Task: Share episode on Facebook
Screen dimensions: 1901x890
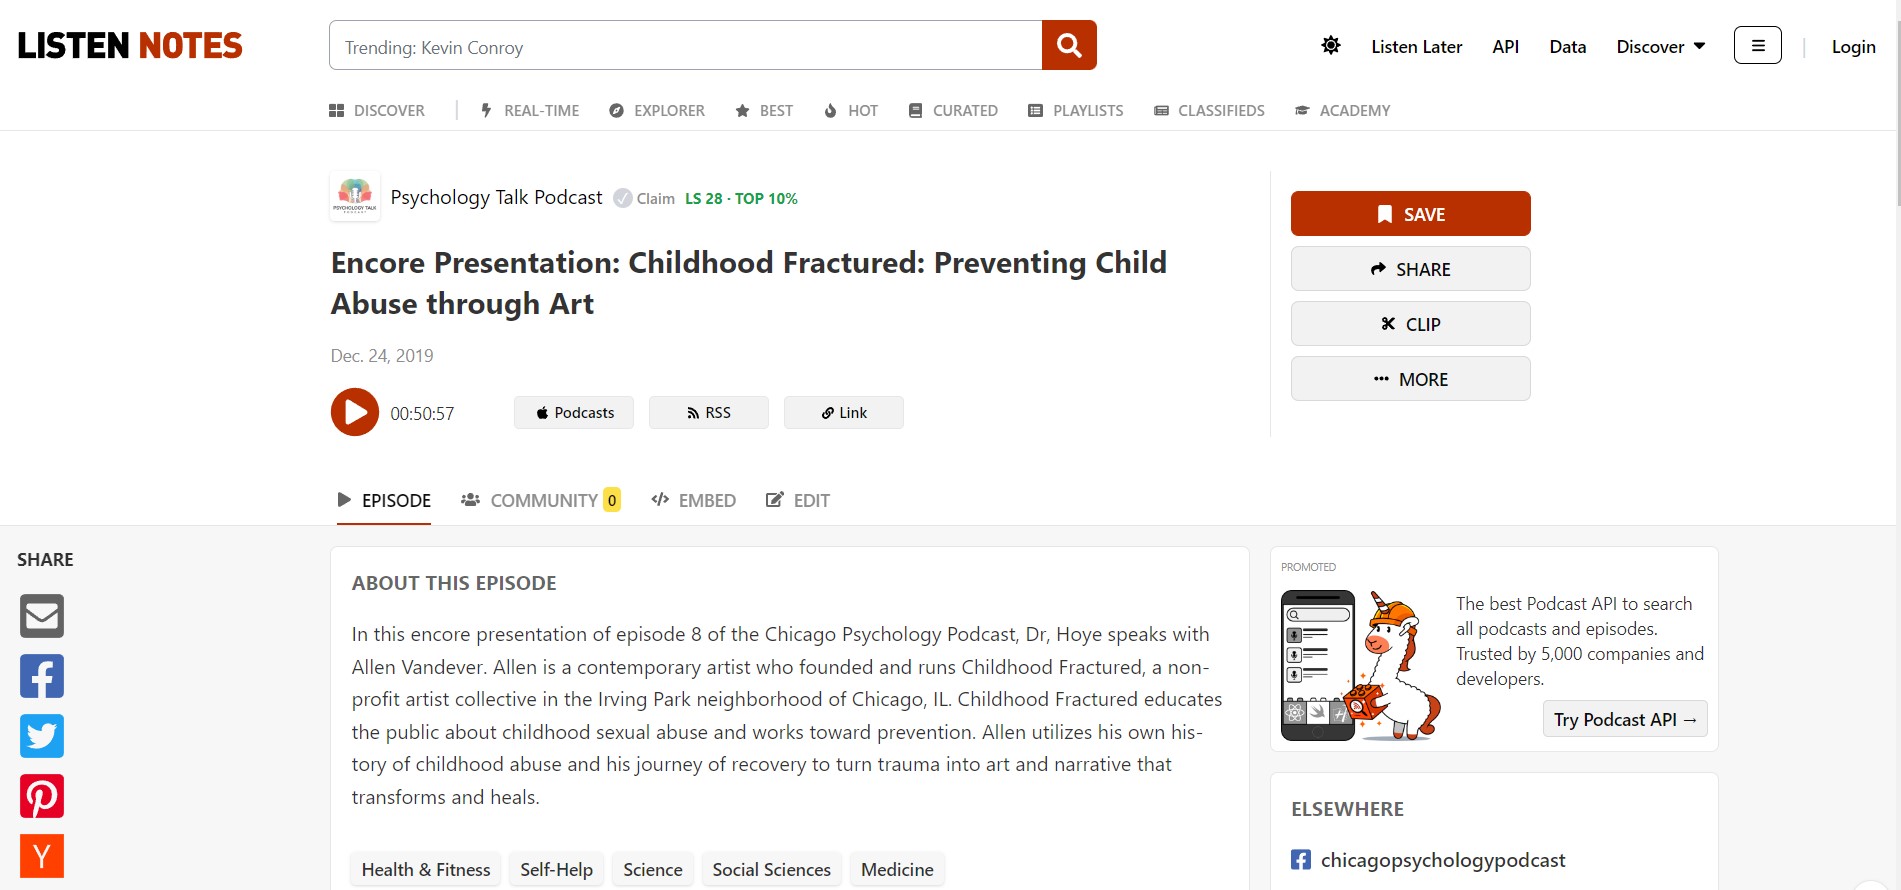Action: pyautogui.click(x=42, y=676)
